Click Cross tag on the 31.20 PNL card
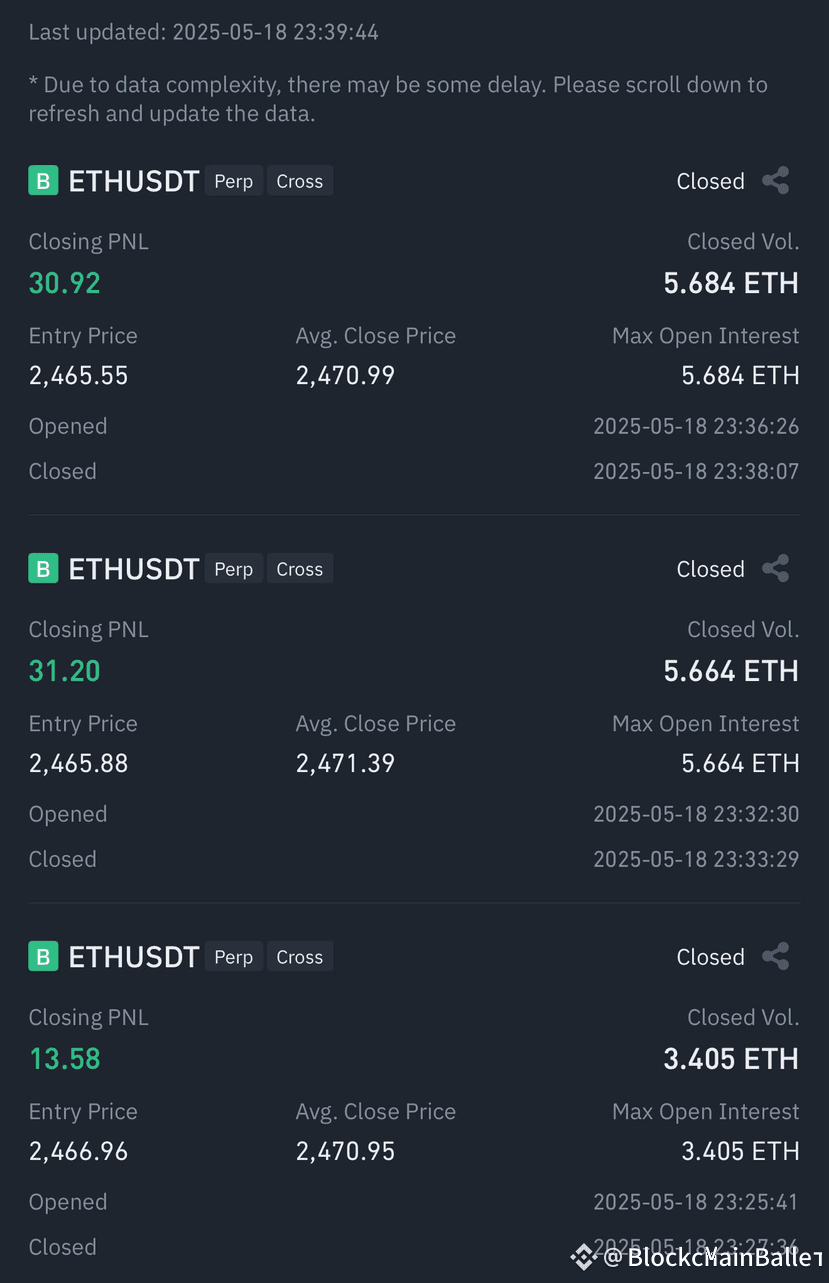 300,569
